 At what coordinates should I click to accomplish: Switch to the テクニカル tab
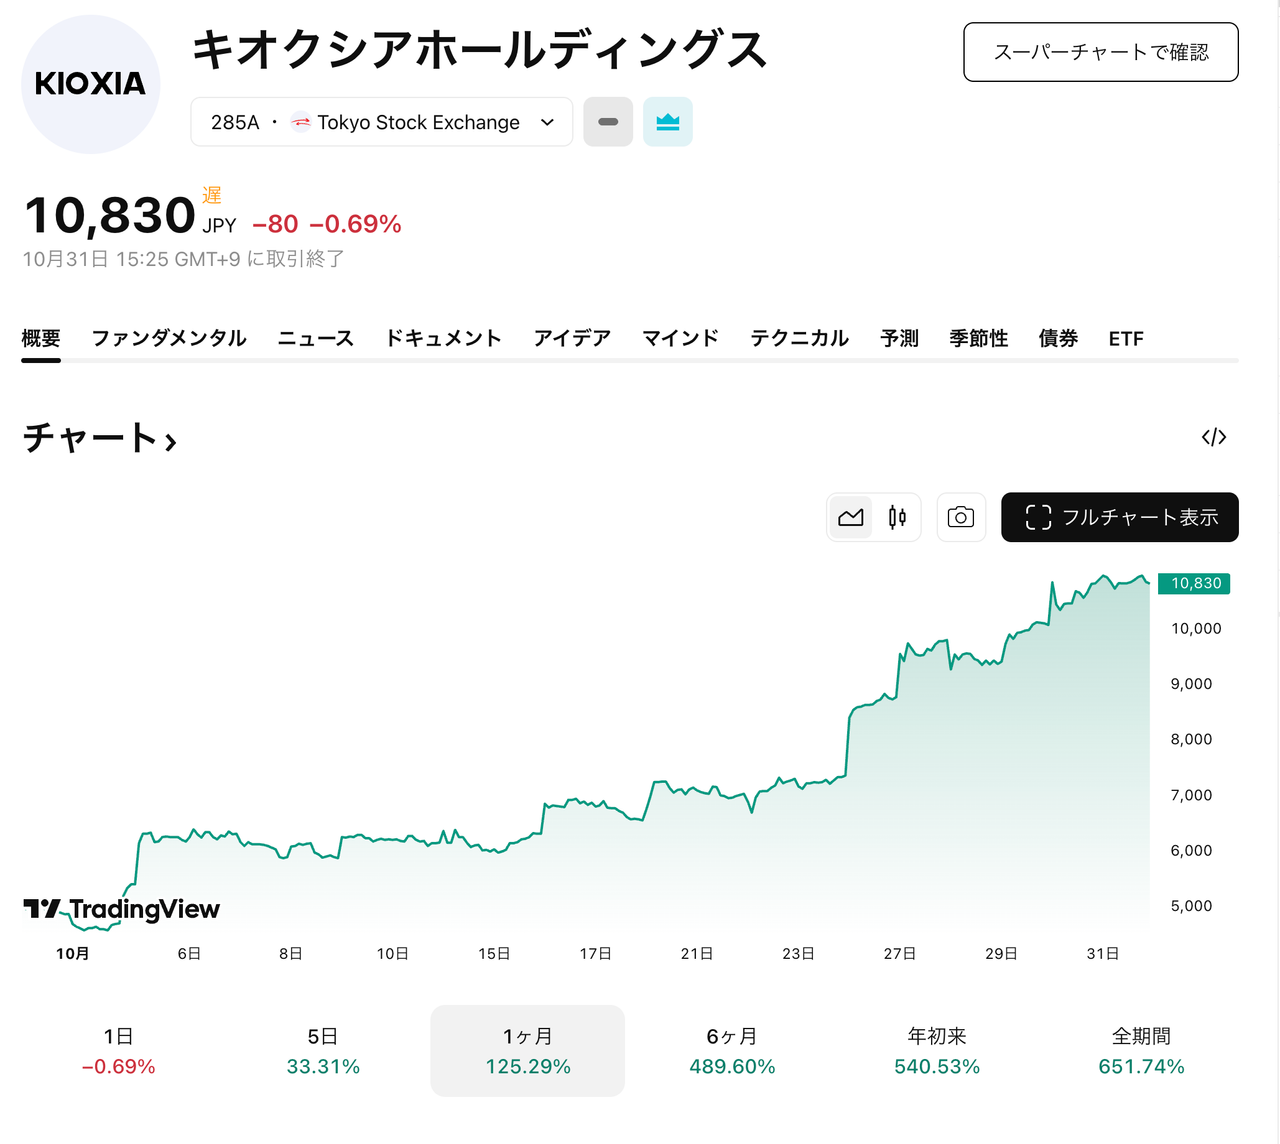(799, 338)
